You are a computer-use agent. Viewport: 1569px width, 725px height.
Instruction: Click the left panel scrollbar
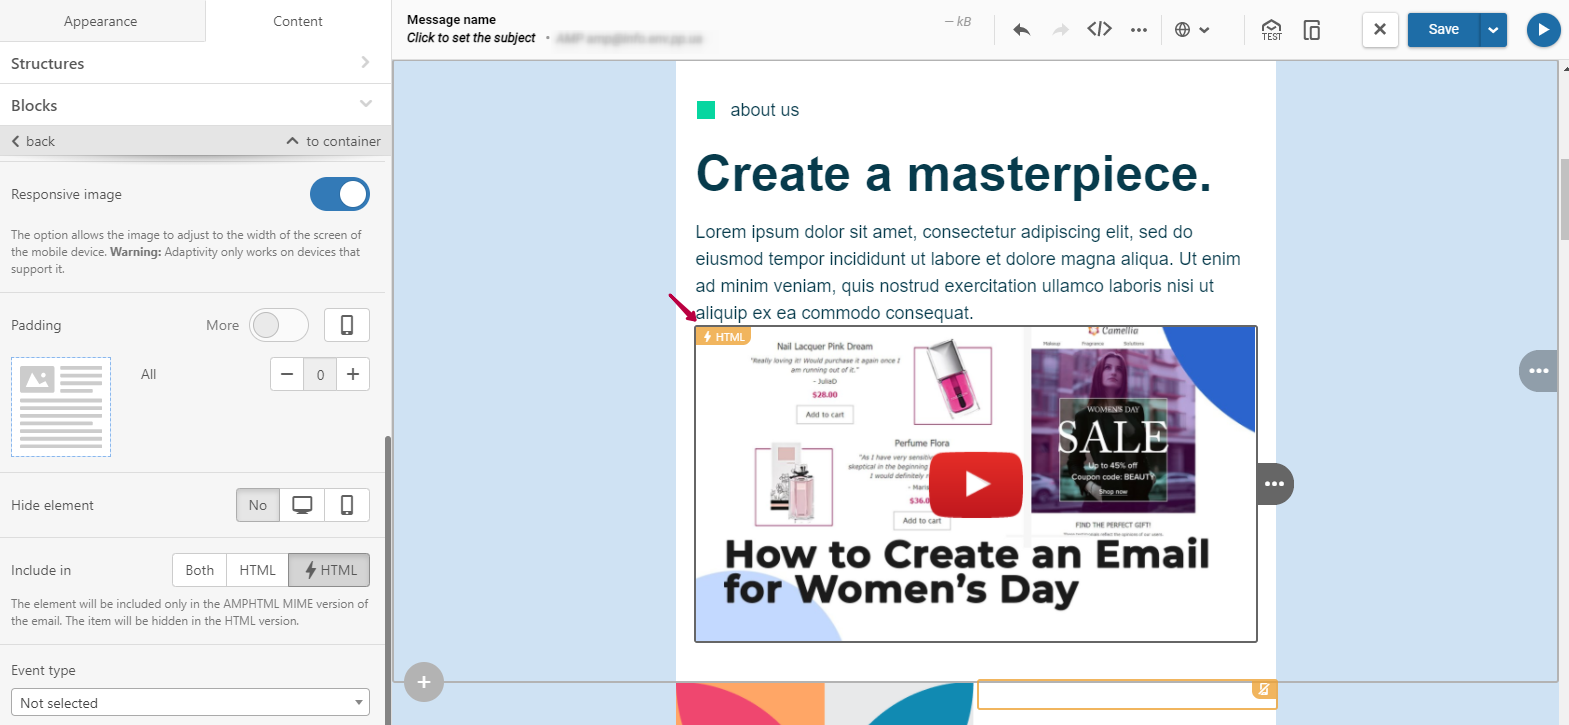(388, 580)
